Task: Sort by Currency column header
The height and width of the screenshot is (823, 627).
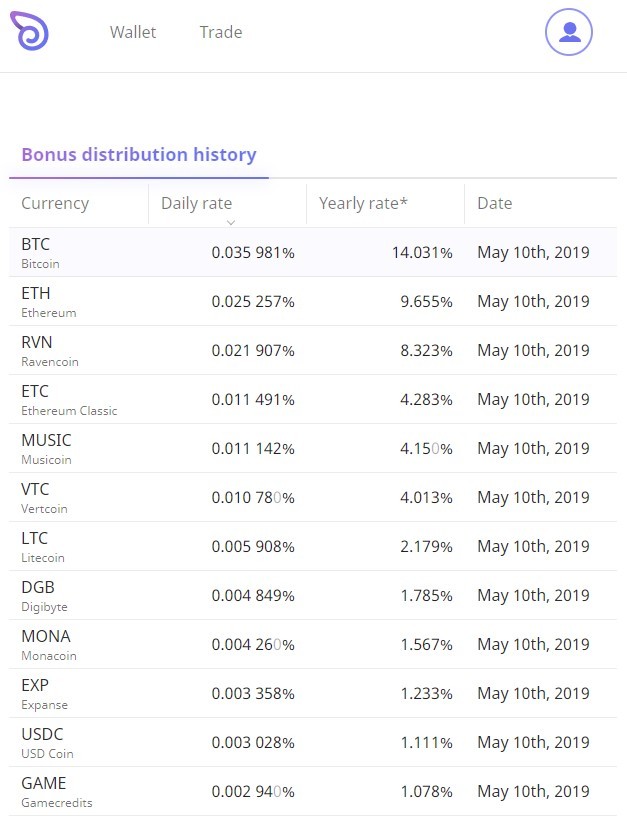Action: 55,203
